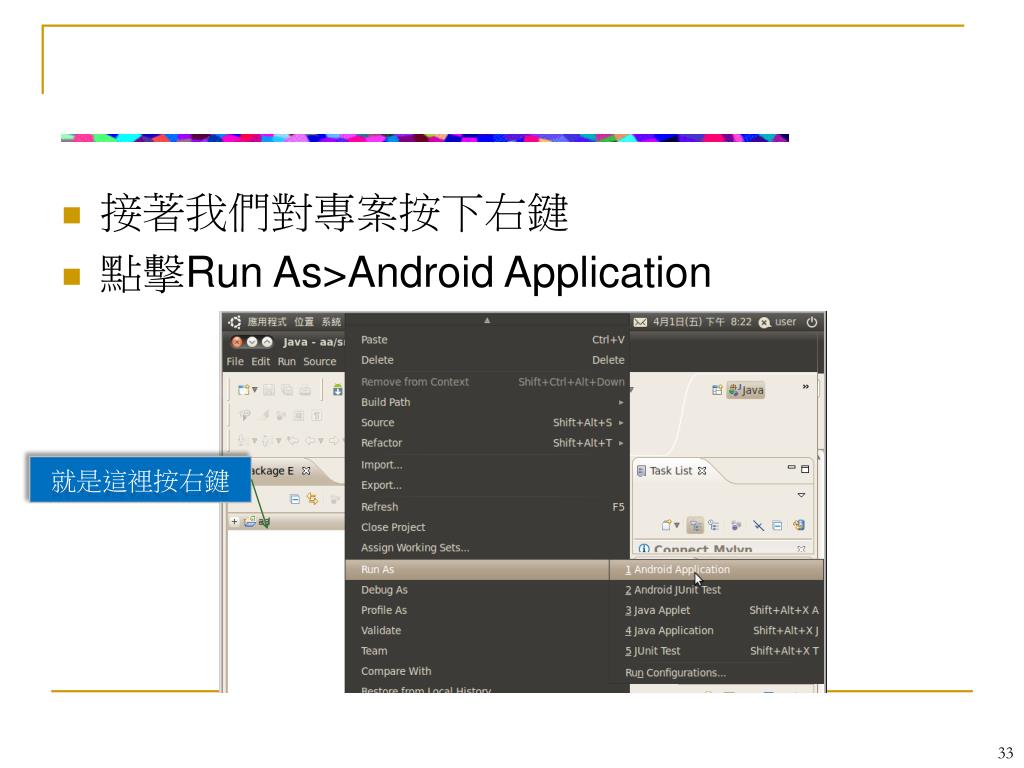Click the mail envelope indicator

tap(640, 322)
